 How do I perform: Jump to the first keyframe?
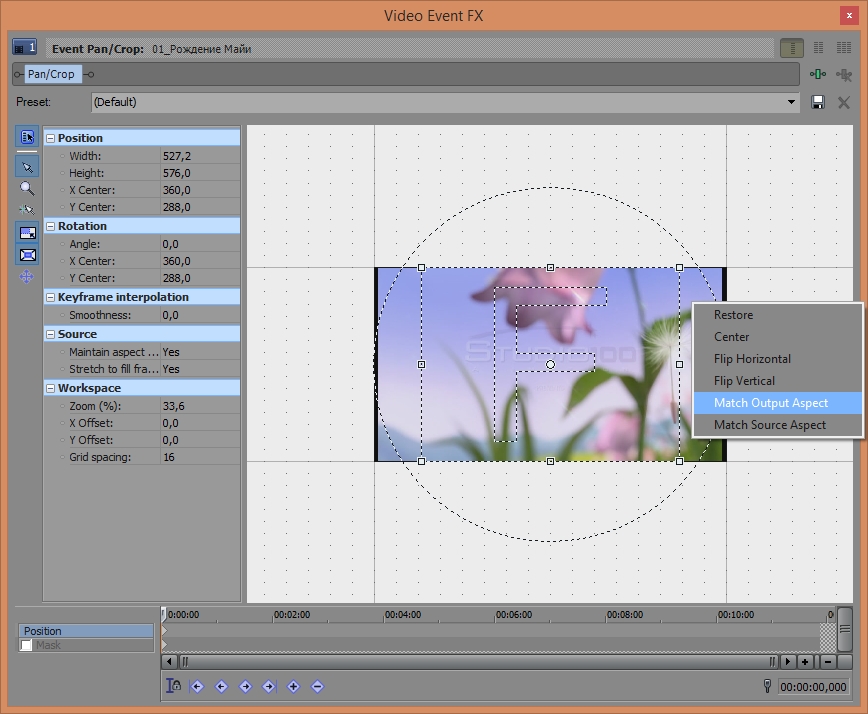coord(197,686)
